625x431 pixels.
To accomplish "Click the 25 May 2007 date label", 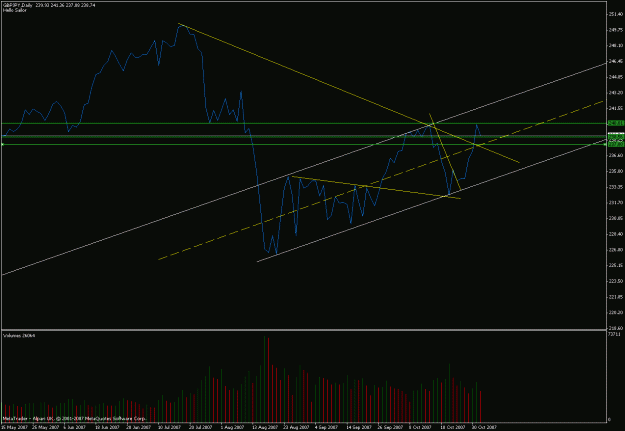I will pos(45,427).
